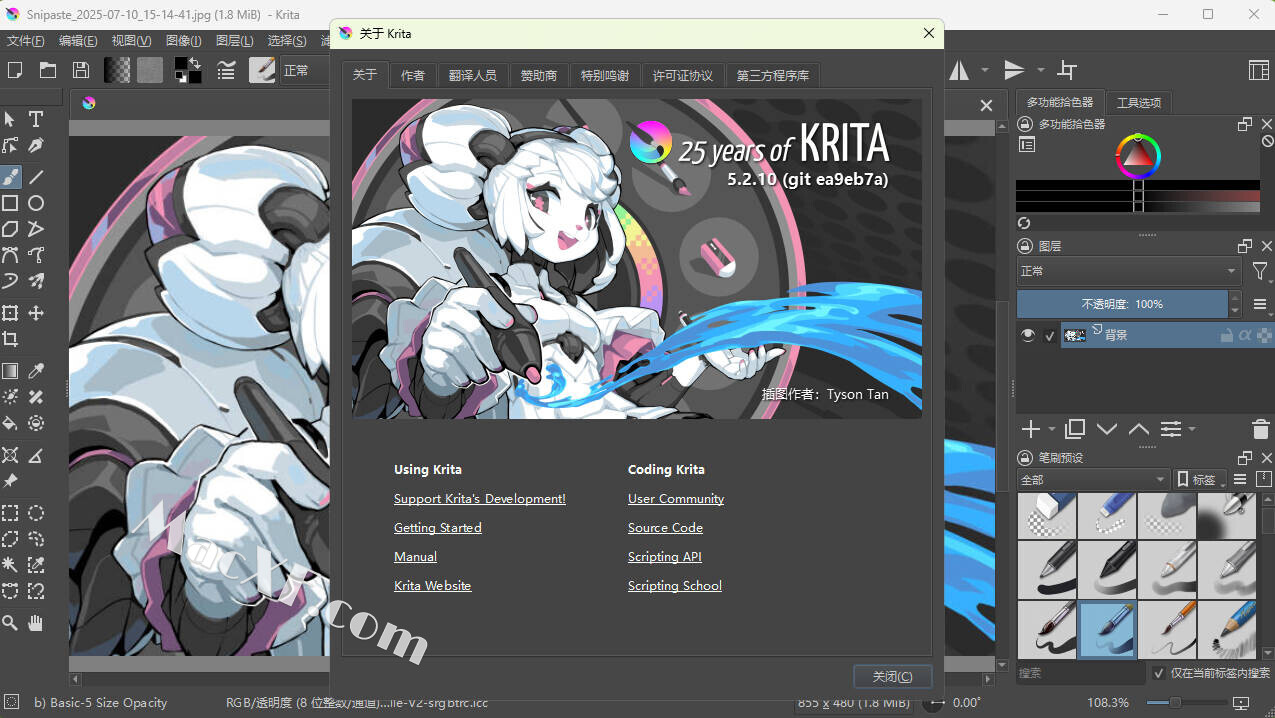1275x718 pixels.
Task: Expand the layer properties arrow dropdown
Action: 1192,429
